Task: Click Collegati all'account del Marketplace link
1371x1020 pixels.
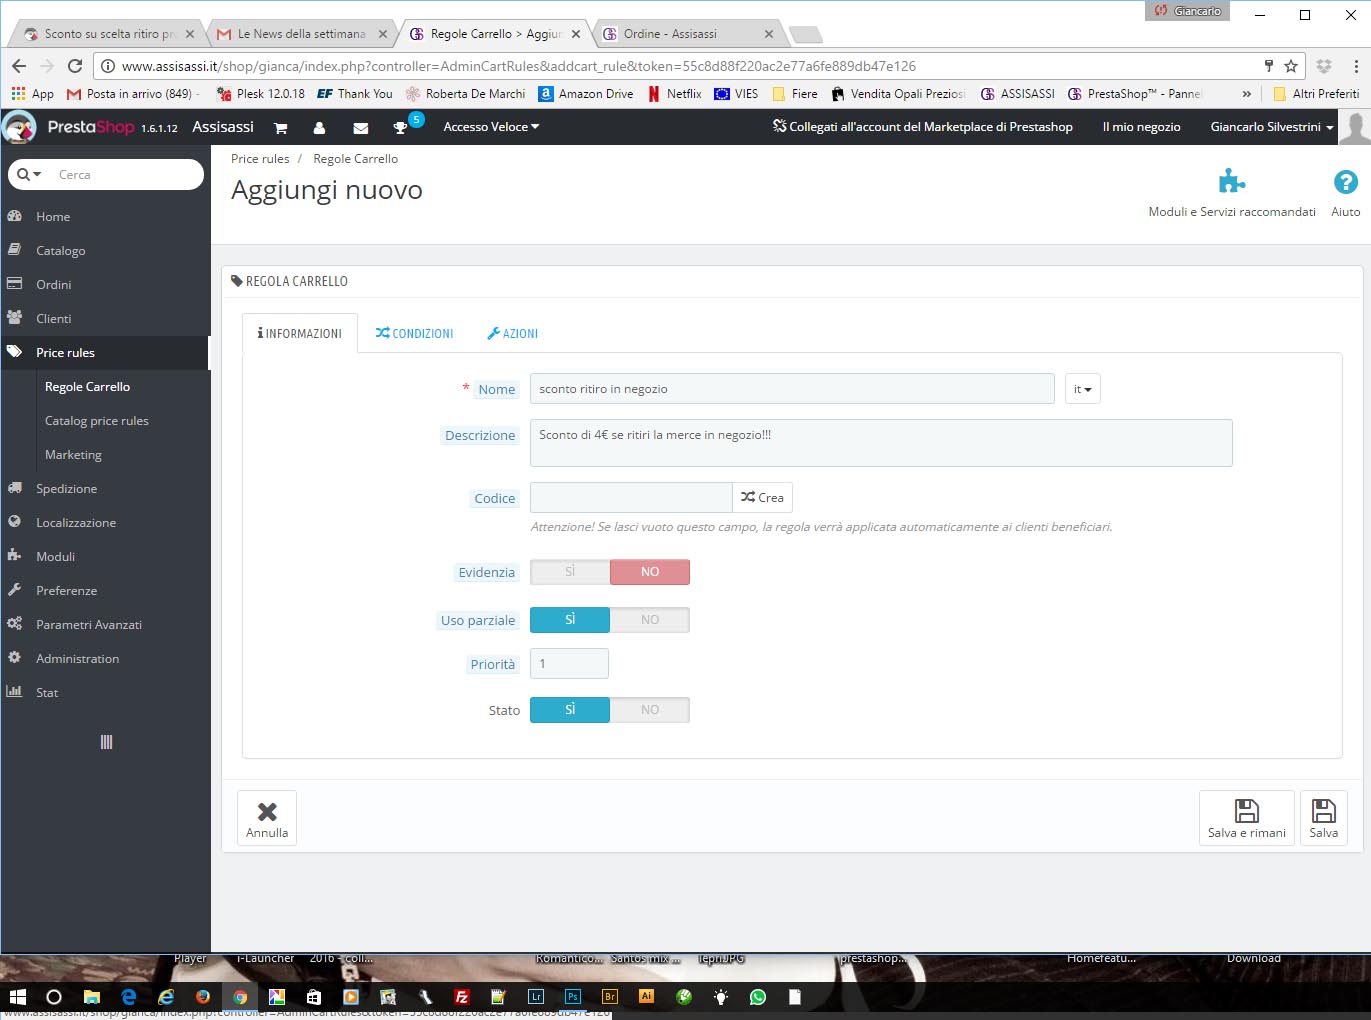Action: (922, 127)
